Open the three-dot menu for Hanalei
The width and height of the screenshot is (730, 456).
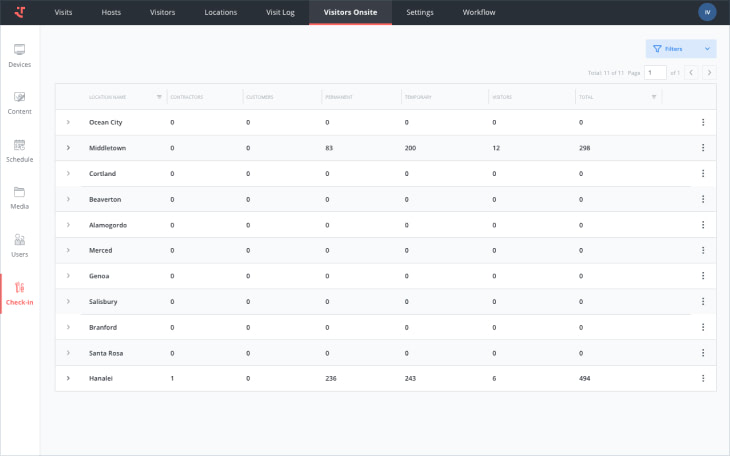[703, 378]
